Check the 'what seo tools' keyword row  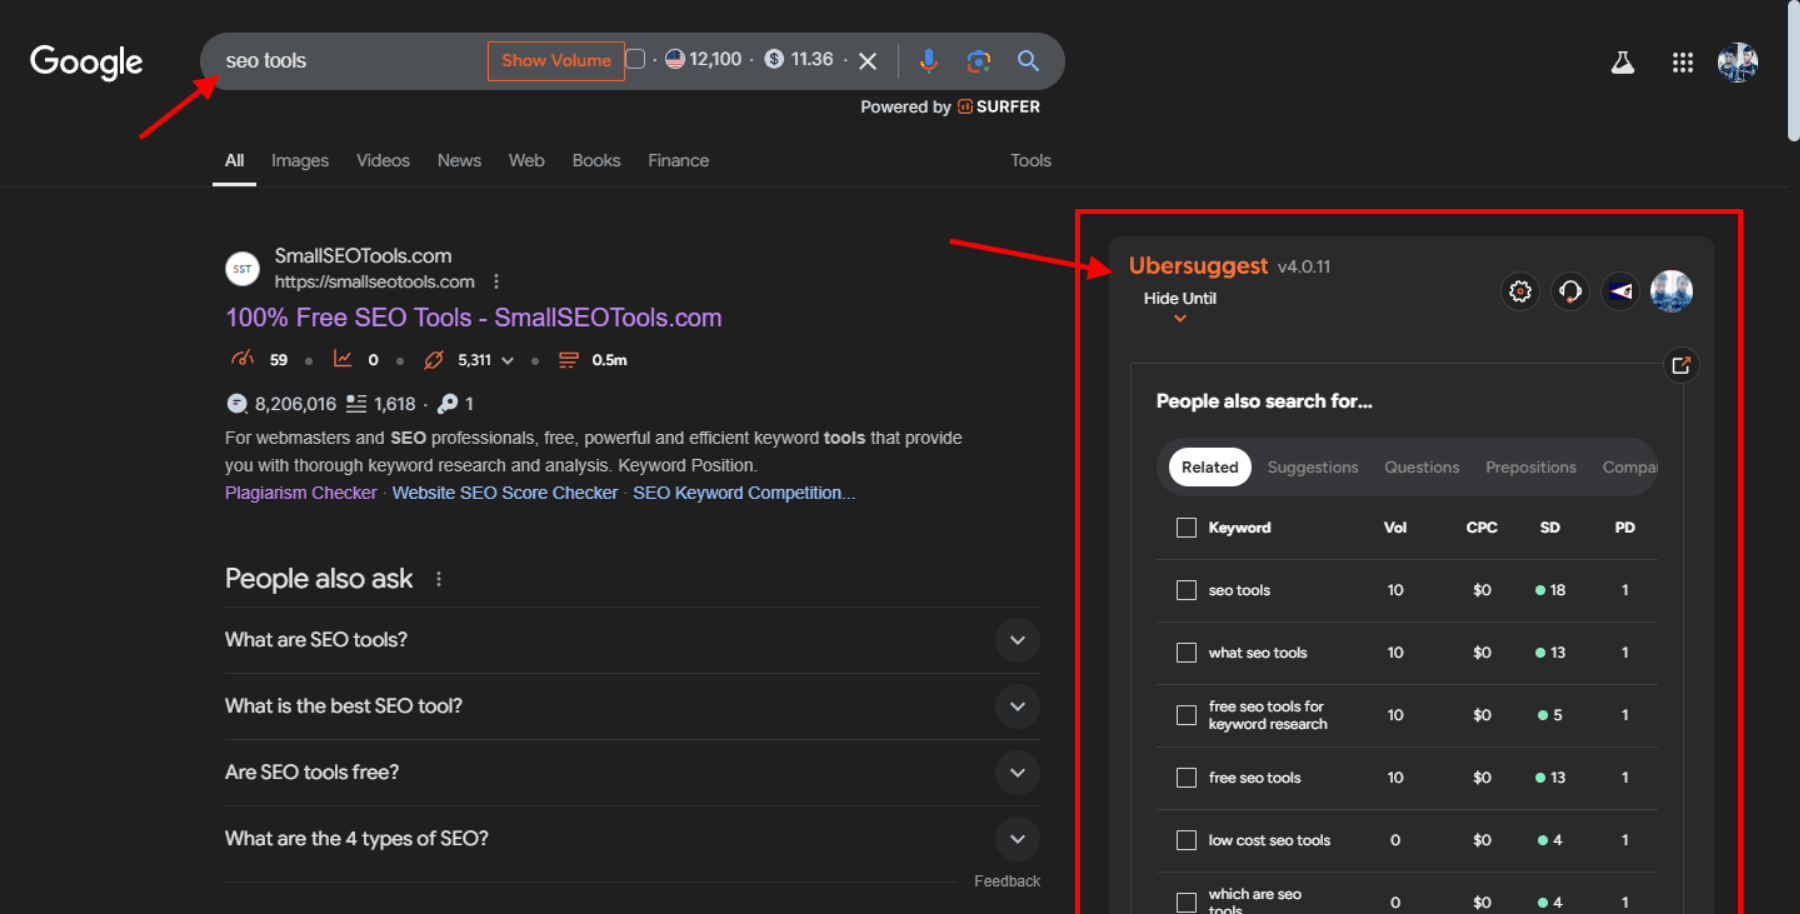coord(1186,652)
